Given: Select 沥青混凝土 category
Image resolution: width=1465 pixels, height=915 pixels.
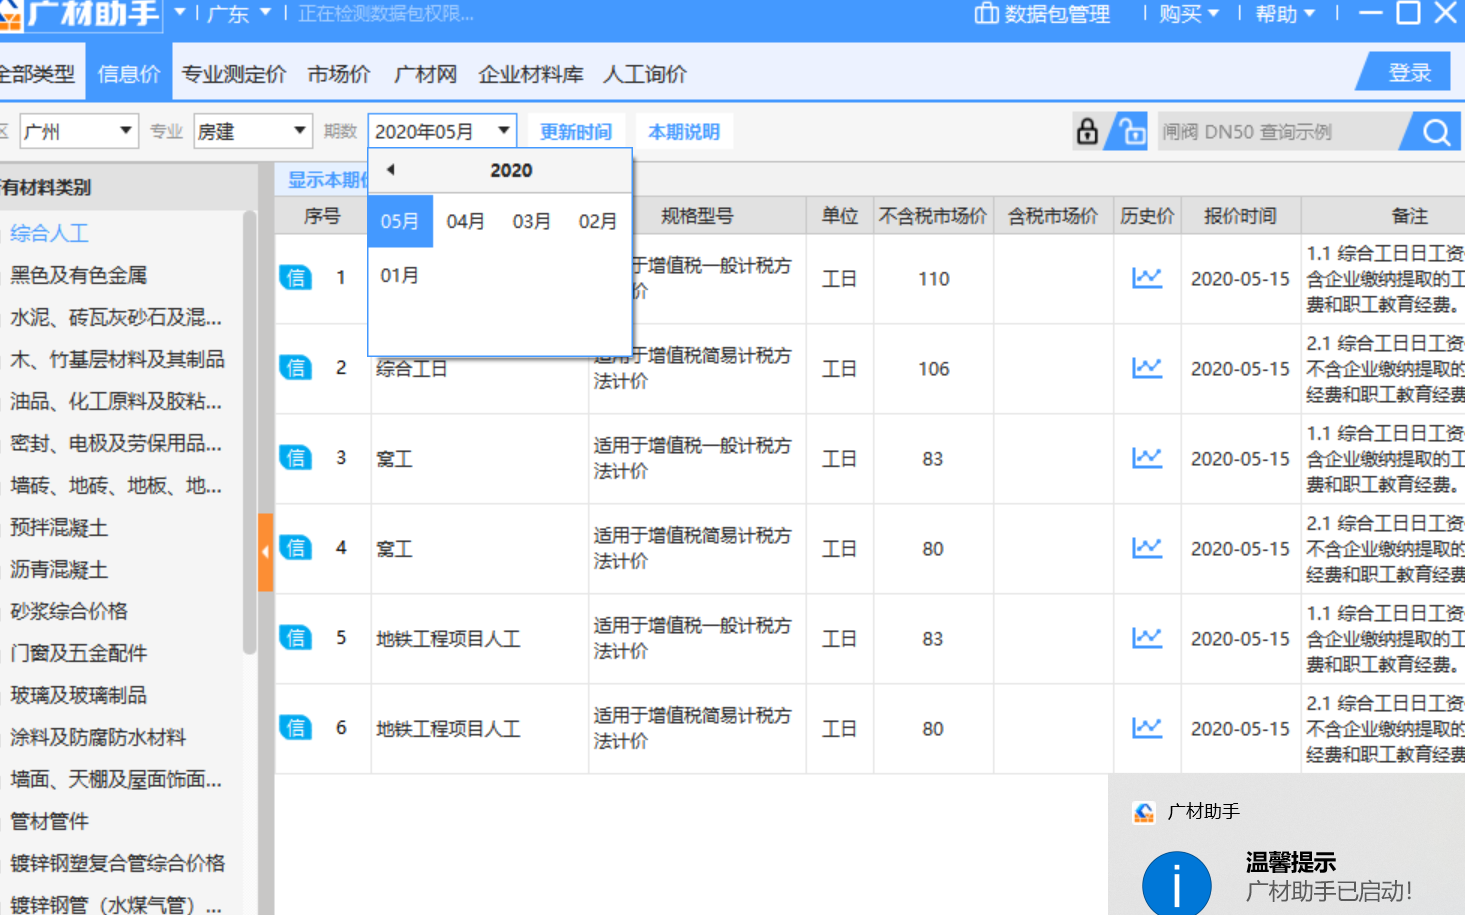Looking at the screenshot, I should [x=59, y=569].
